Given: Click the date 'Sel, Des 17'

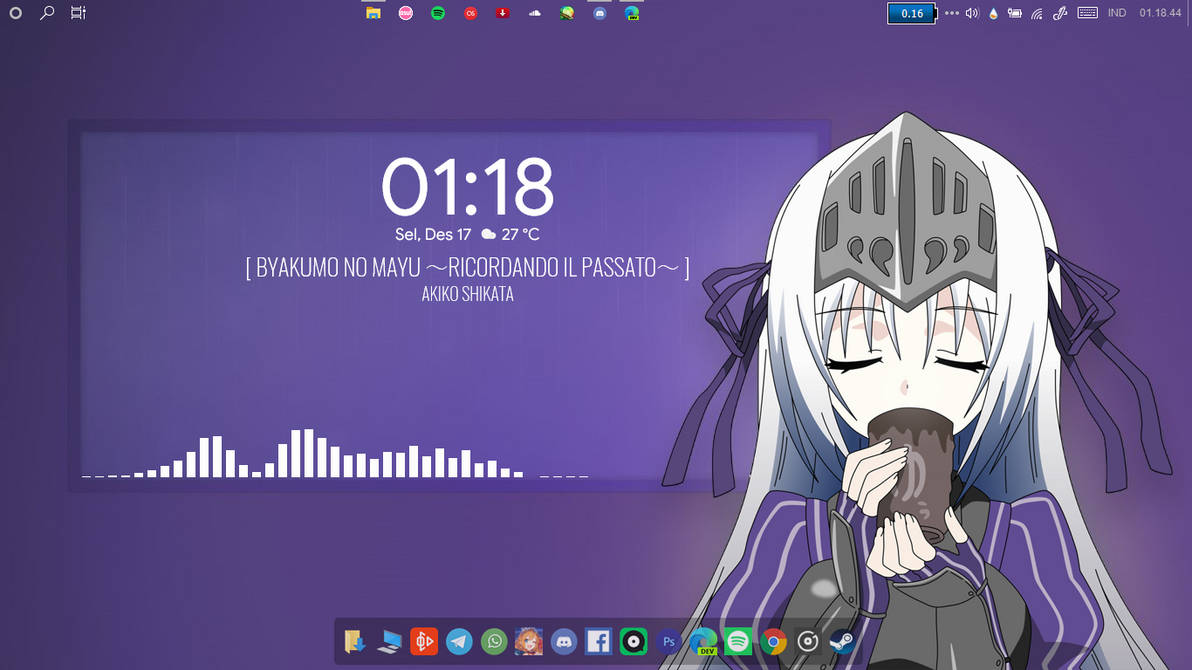Looking at the screenshot, I should click(433, 234).
